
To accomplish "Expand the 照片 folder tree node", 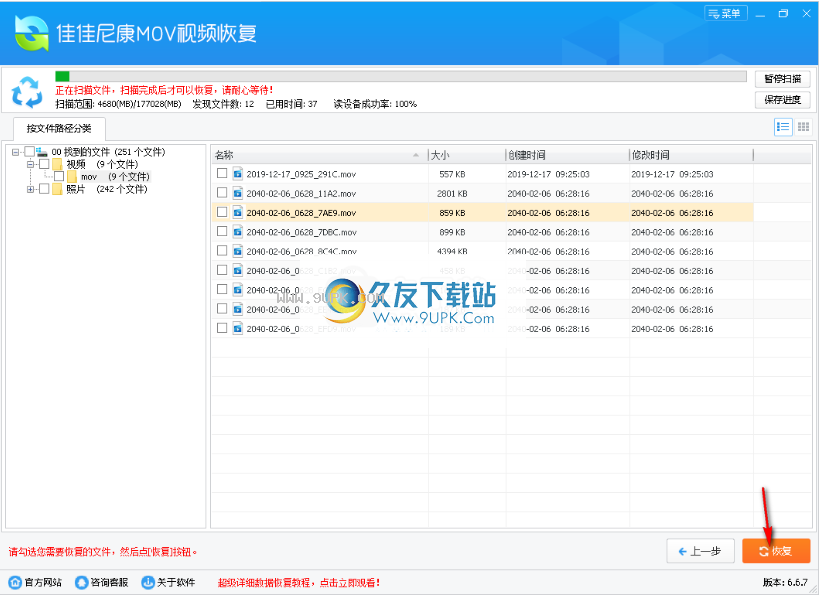I will click(x=30, y=189).
